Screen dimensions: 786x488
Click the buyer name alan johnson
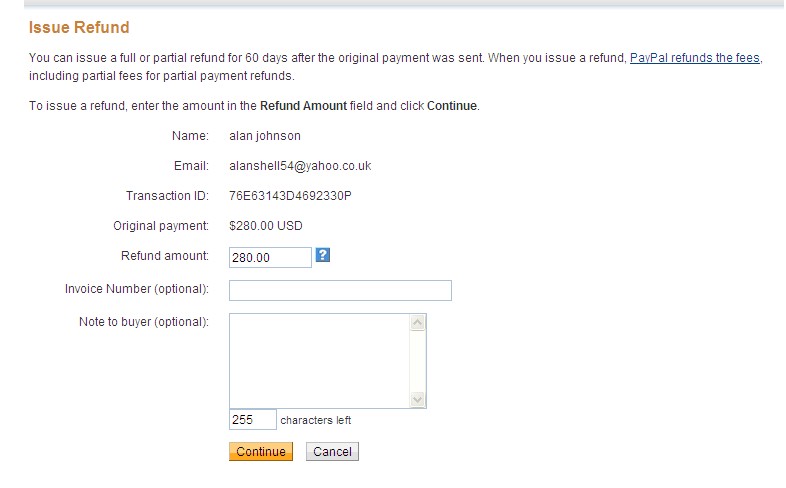coord(265,136)
